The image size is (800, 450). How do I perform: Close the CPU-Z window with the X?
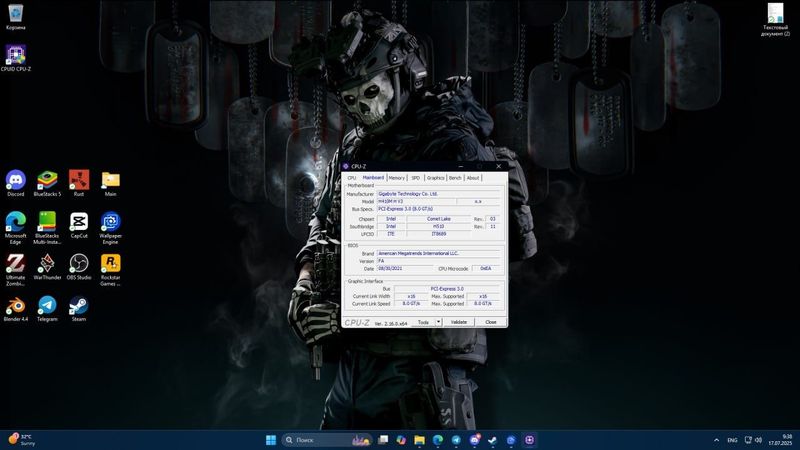pos(498,166)
